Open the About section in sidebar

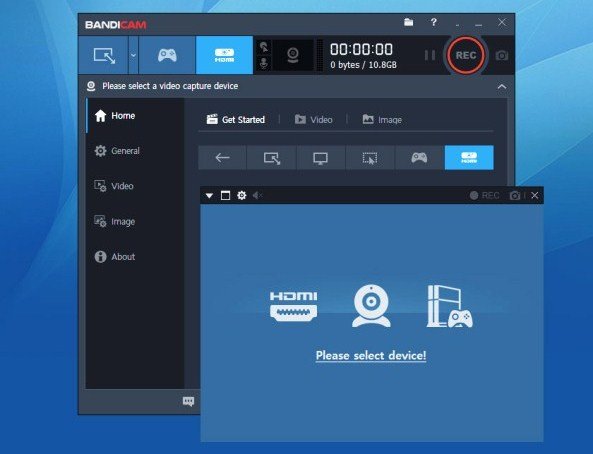click(115, 257)
